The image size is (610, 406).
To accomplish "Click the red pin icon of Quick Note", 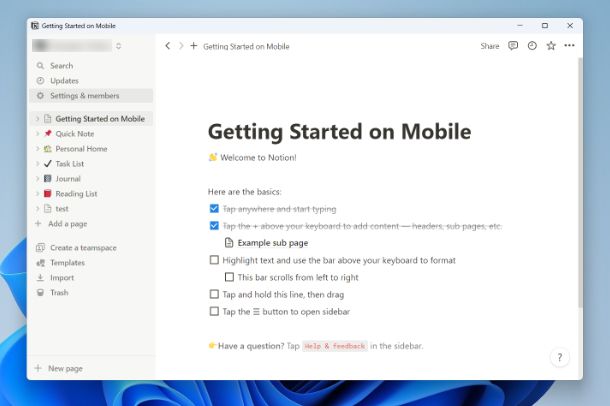I will pyautogui.click(x=47, y=133).
